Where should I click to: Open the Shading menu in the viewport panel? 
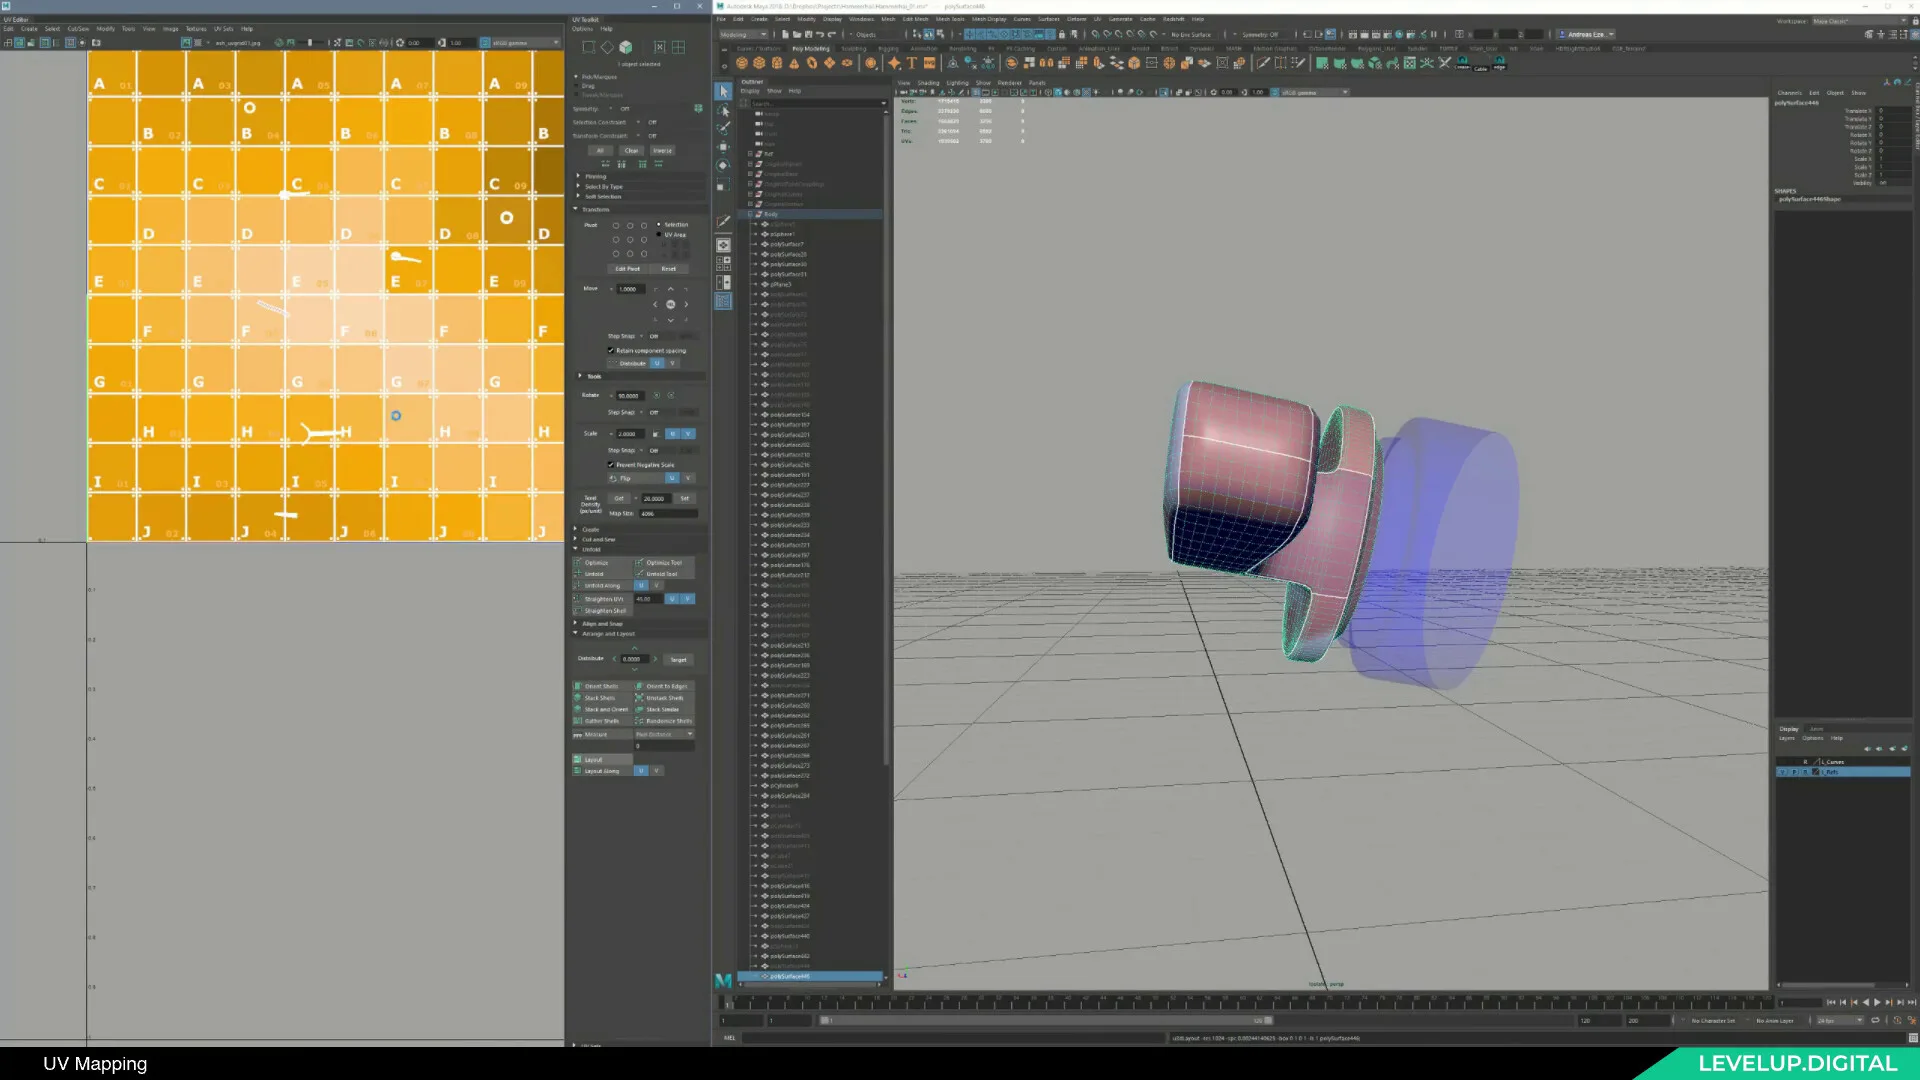[x=928, y=83]
